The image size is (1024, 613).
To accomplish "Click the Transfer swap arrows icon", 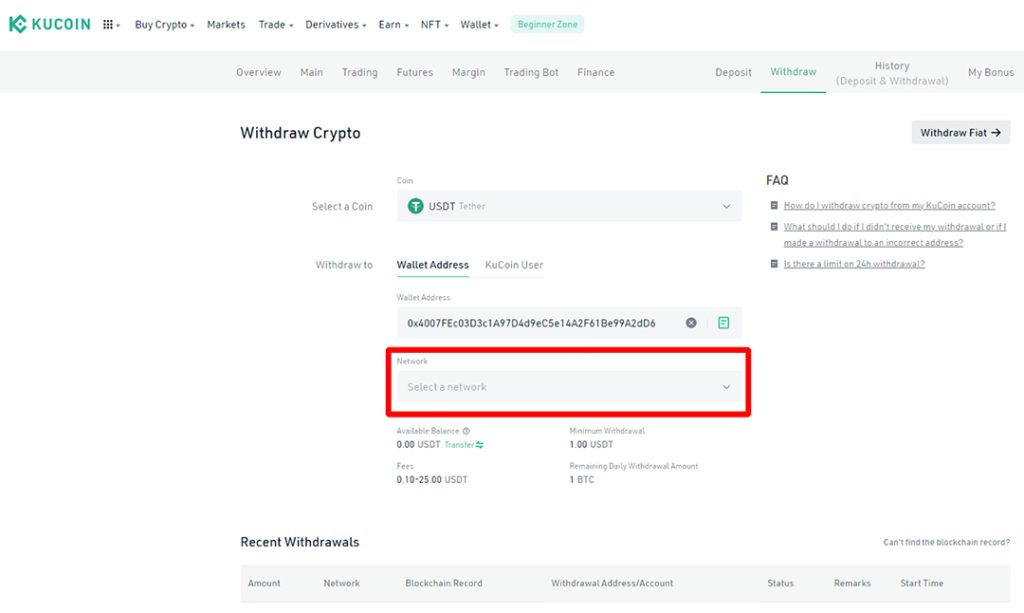I will coord(480,445).
